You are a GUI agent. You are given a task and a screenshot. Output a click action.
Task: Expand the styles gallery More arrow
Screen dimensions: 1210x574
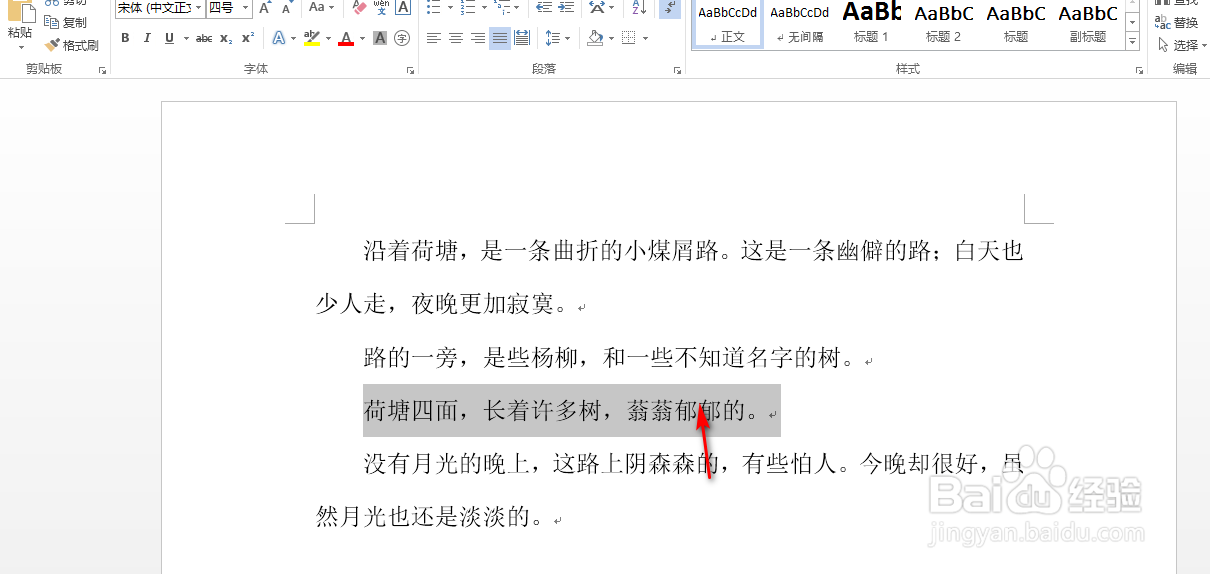pos(1132,43)
